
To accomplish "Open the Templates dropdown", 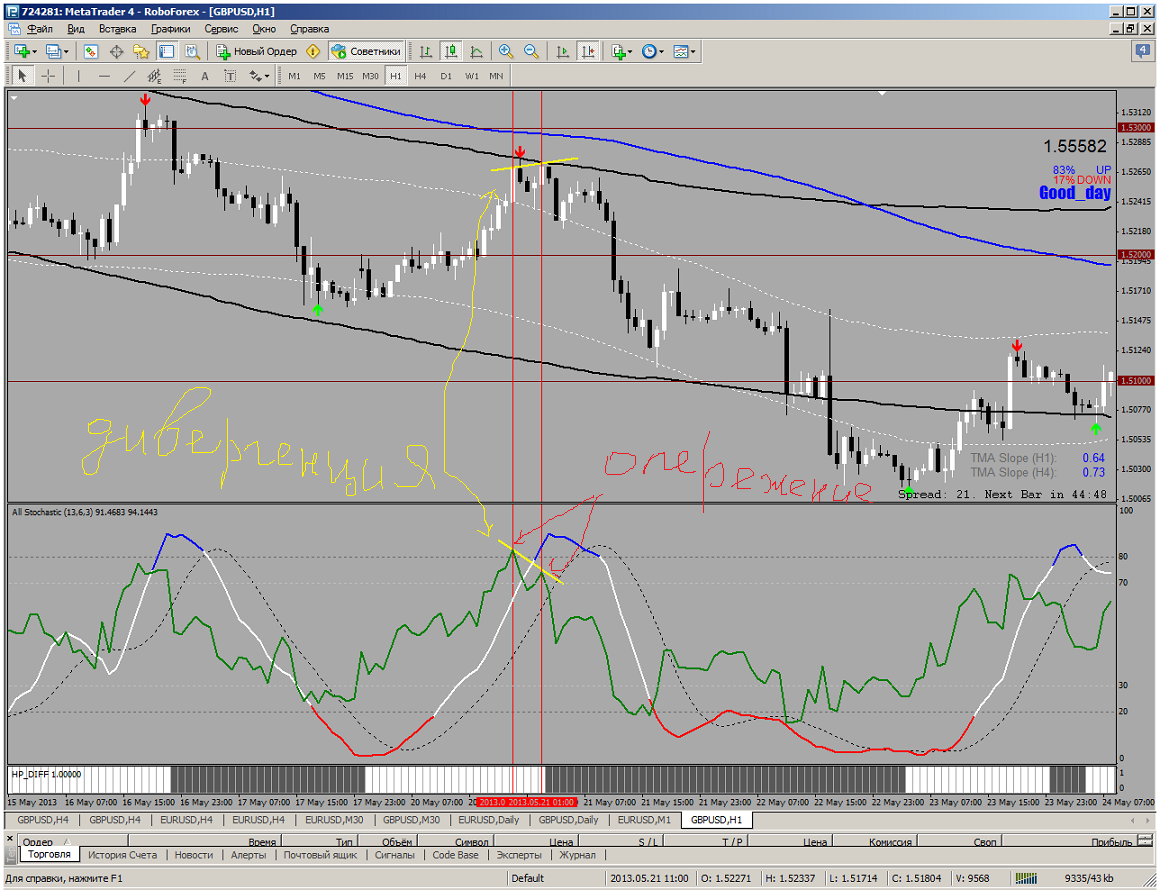I will (684, 51).
